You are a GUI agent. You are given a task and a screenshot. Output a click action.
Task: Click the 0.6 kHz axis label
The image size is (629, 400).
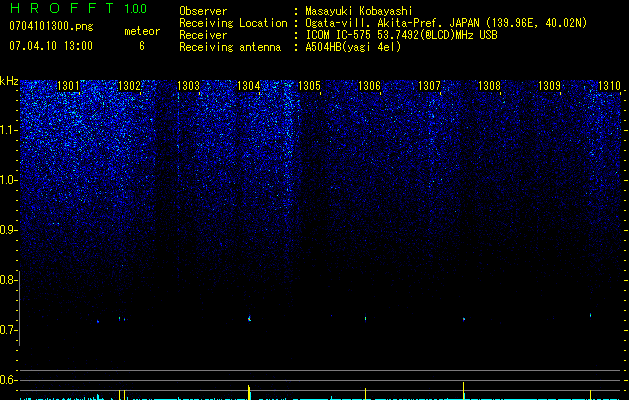click(7, 380)
